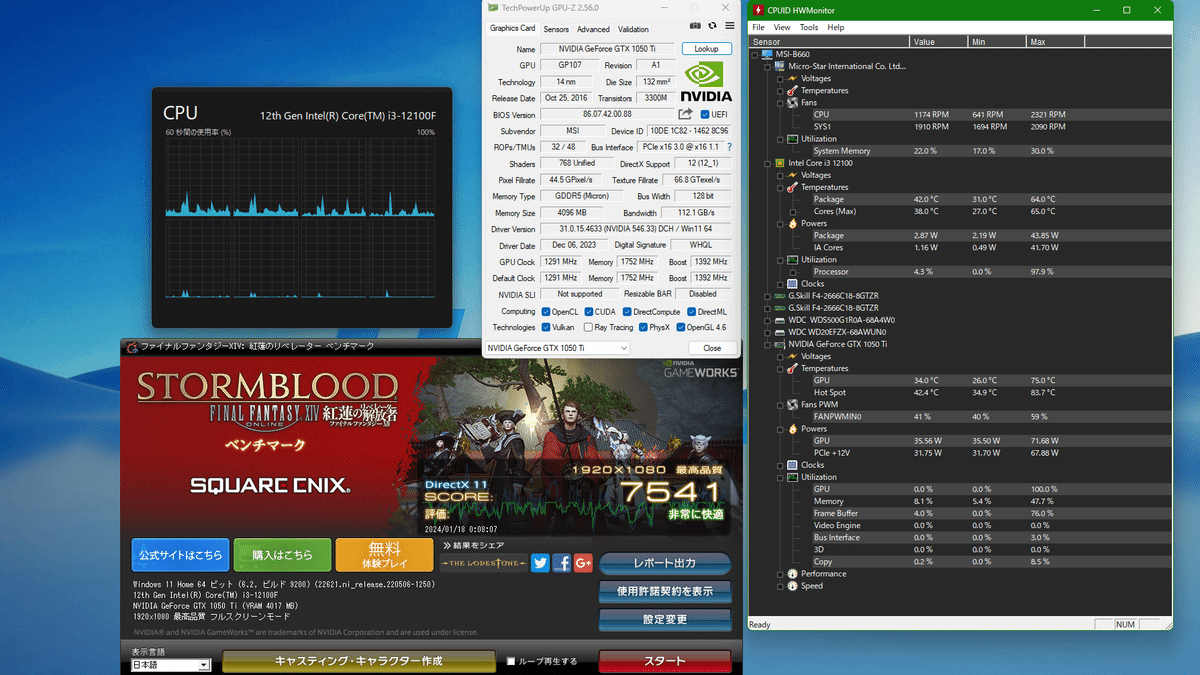Click the GPU Fans PWM icon

click(x=792, y=405)
